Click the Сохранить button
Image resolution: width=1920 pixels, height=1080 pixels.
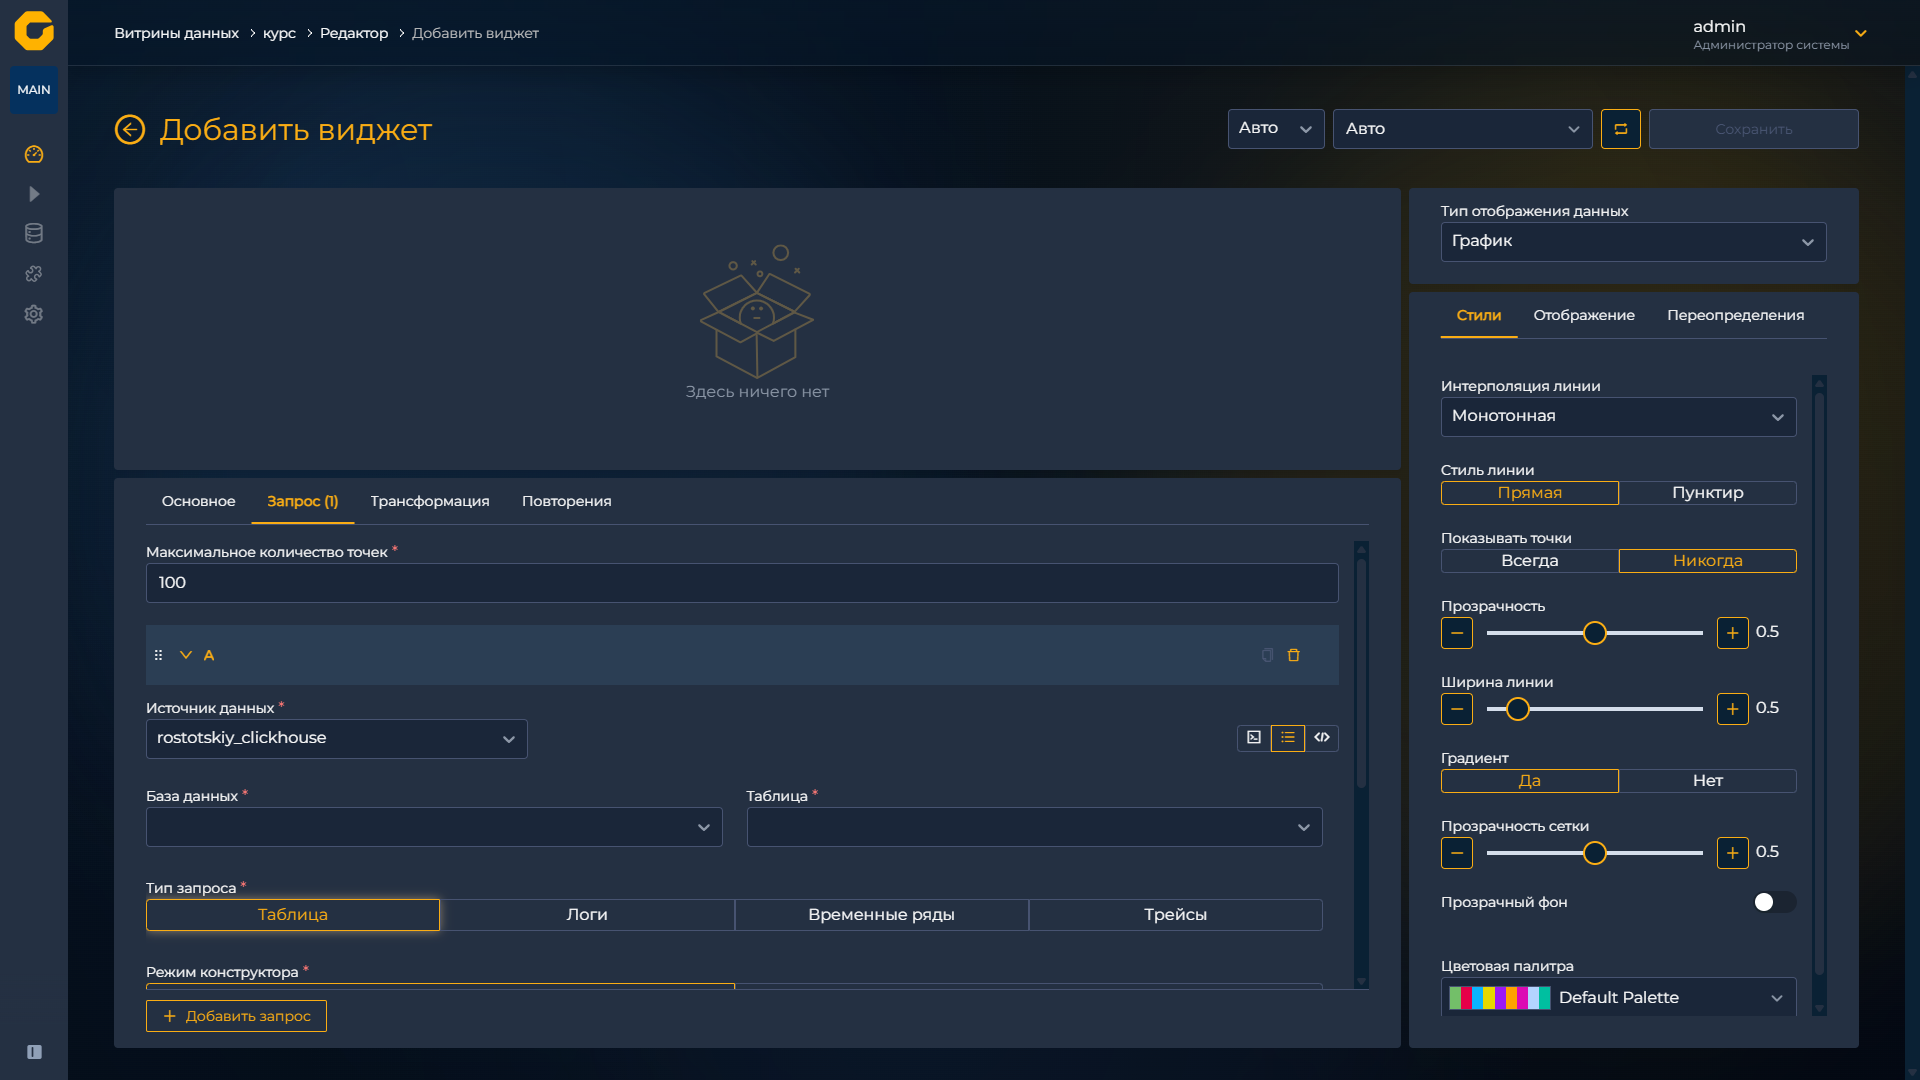1754,129
